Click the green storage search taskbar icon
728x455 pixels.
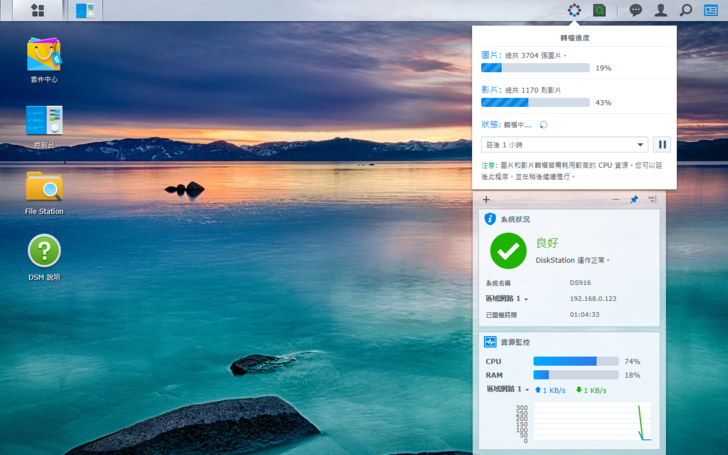pyautogui.click(x=600, y=10)
